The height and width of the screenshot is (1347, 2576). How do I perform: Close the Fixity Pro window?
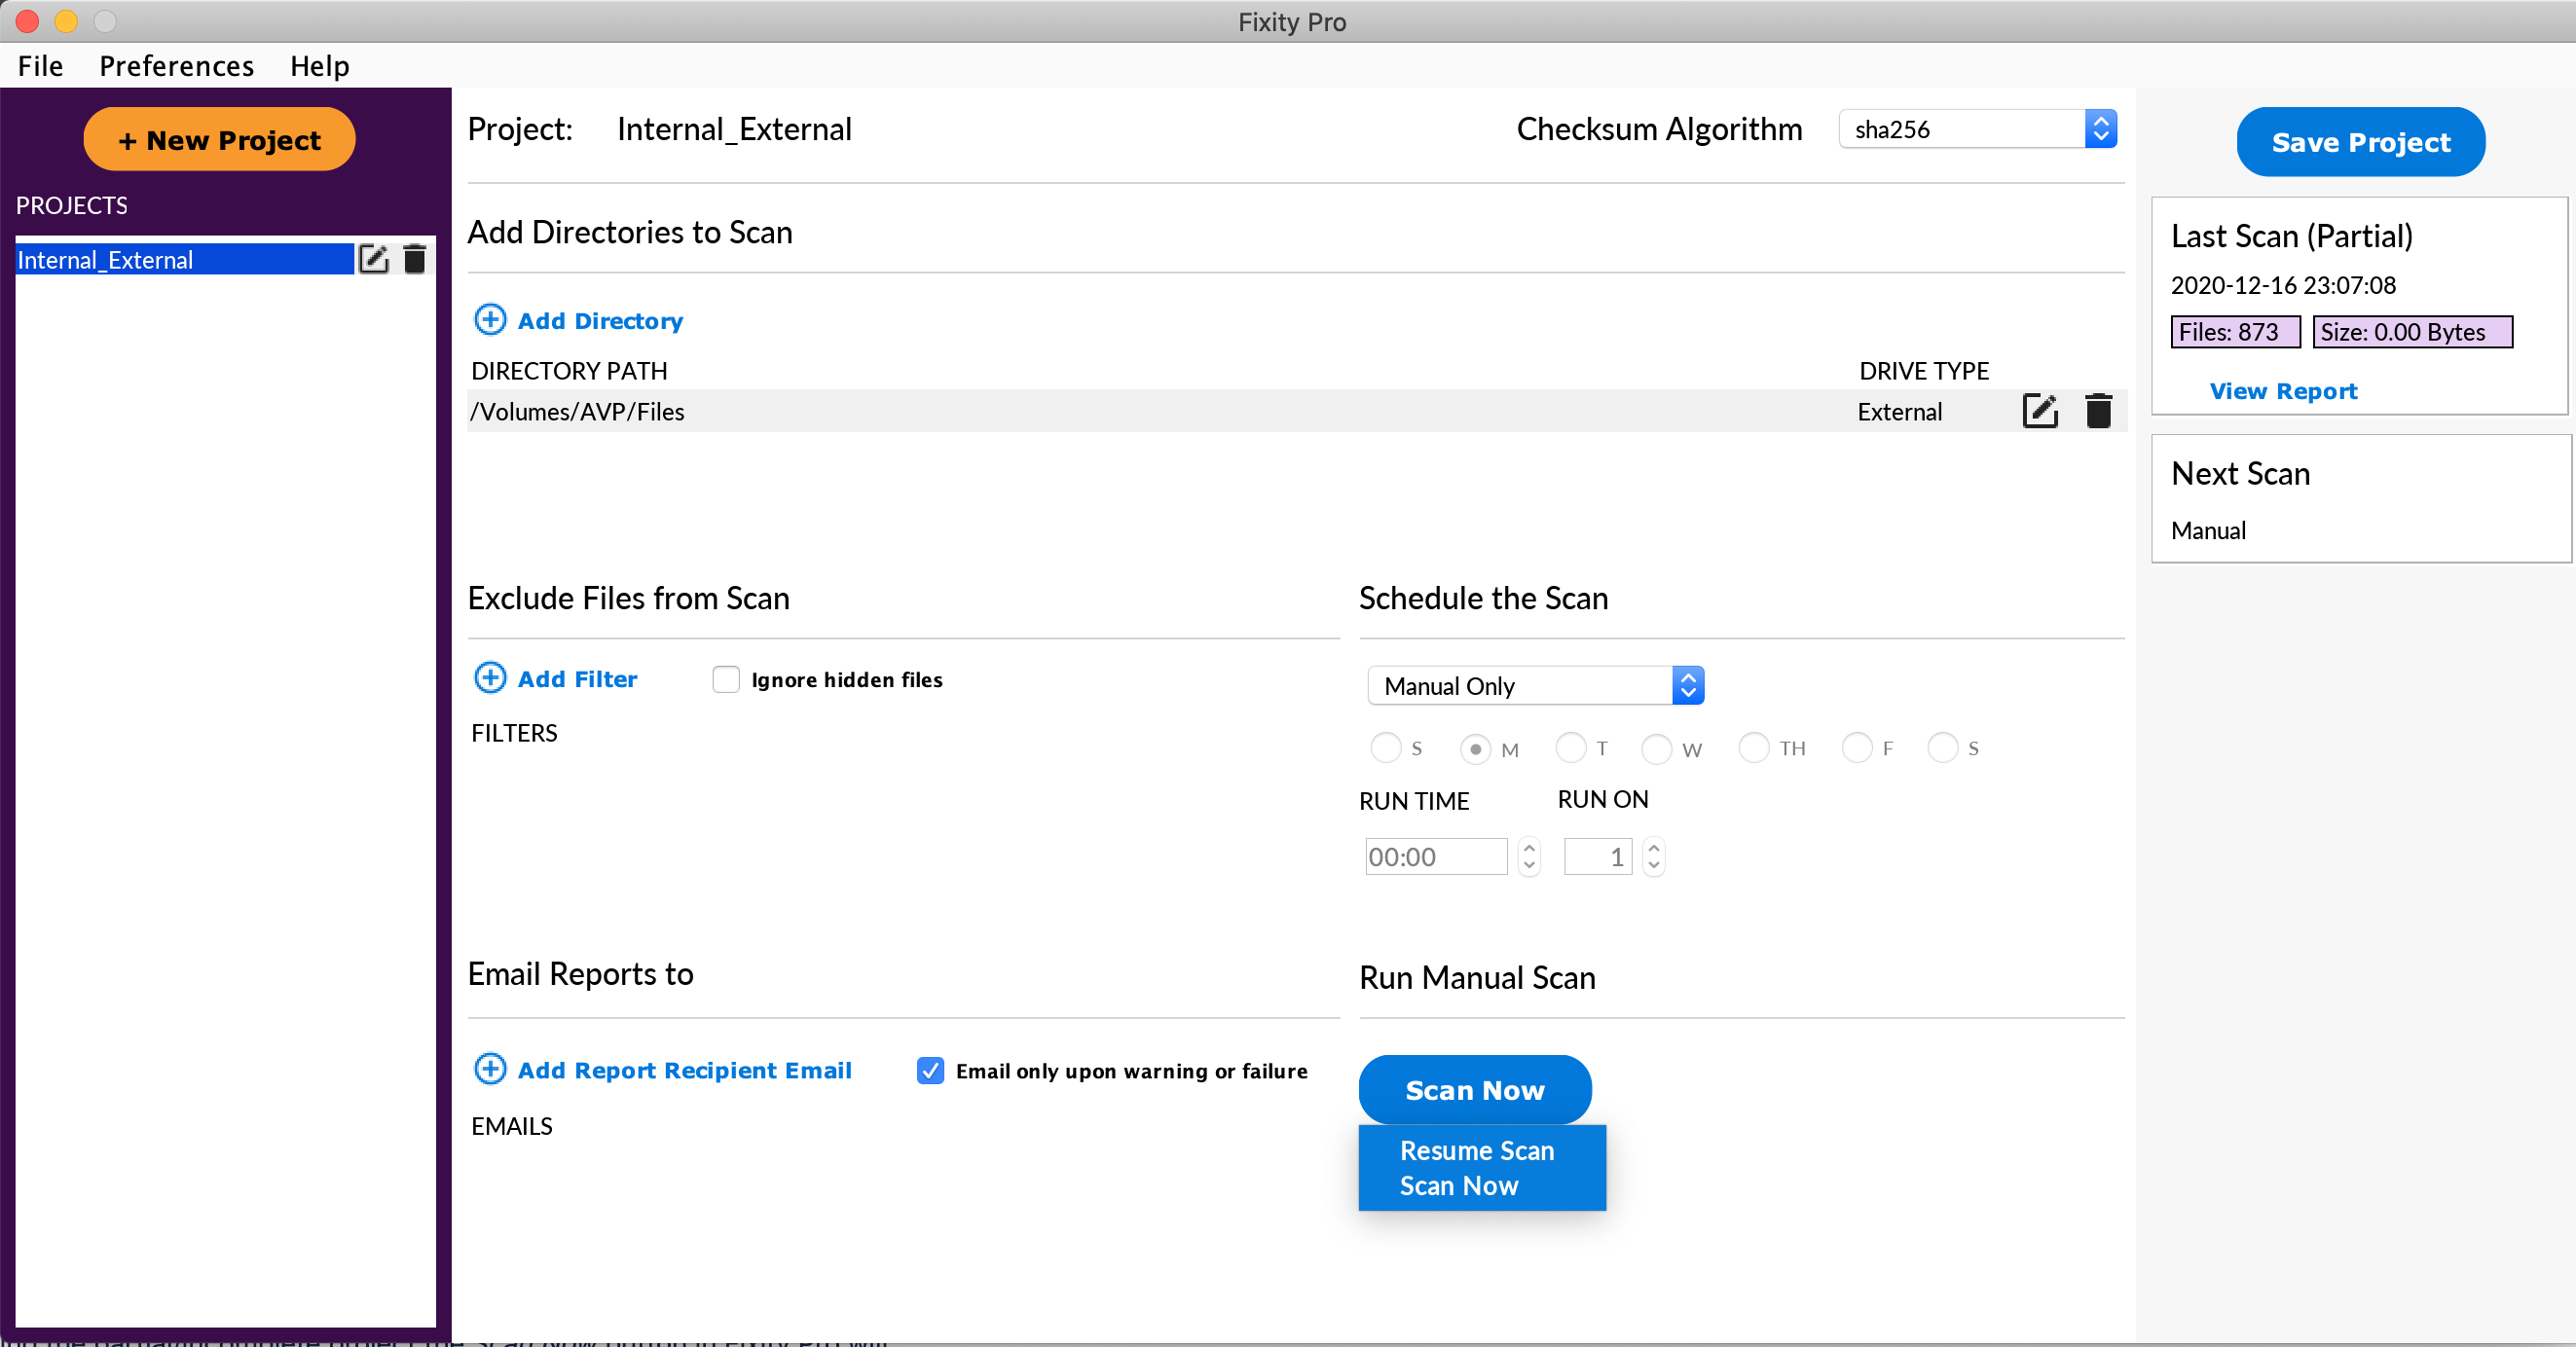click(x=27, y=21)
